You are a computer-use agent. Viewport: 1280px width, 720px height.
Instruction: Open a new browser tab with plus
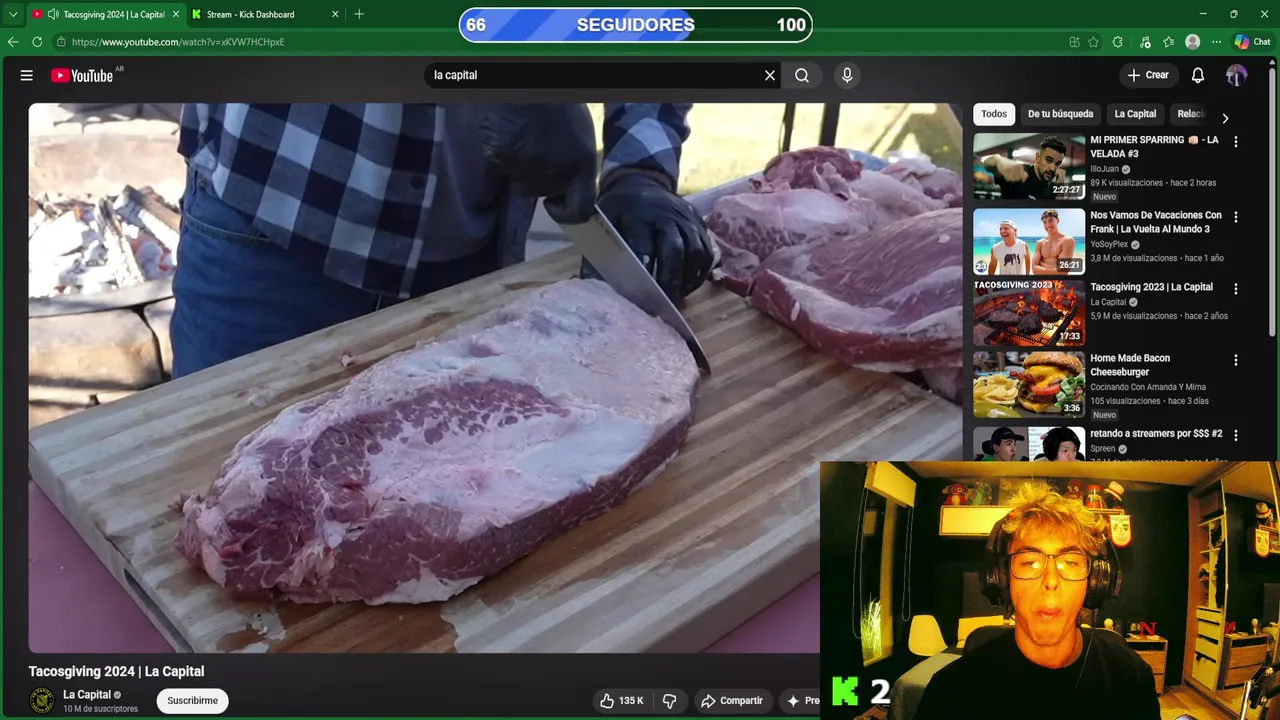point(359,14)
